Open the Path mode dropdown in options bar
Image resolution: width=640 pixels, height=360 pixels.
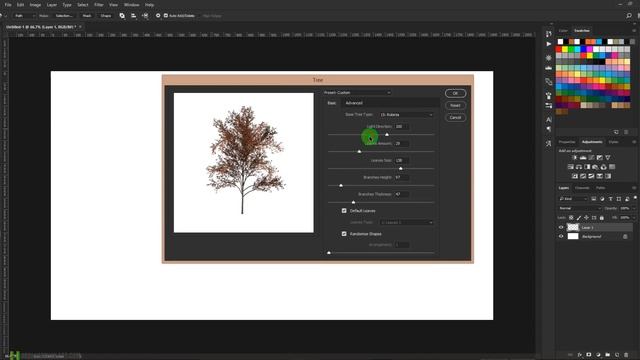point(24,16)
